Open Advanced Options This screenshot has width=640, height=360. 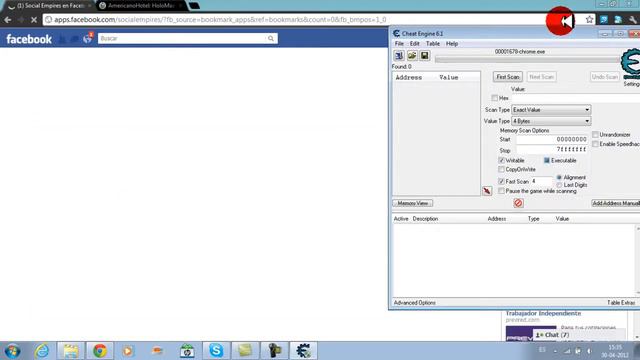point(414,303)
